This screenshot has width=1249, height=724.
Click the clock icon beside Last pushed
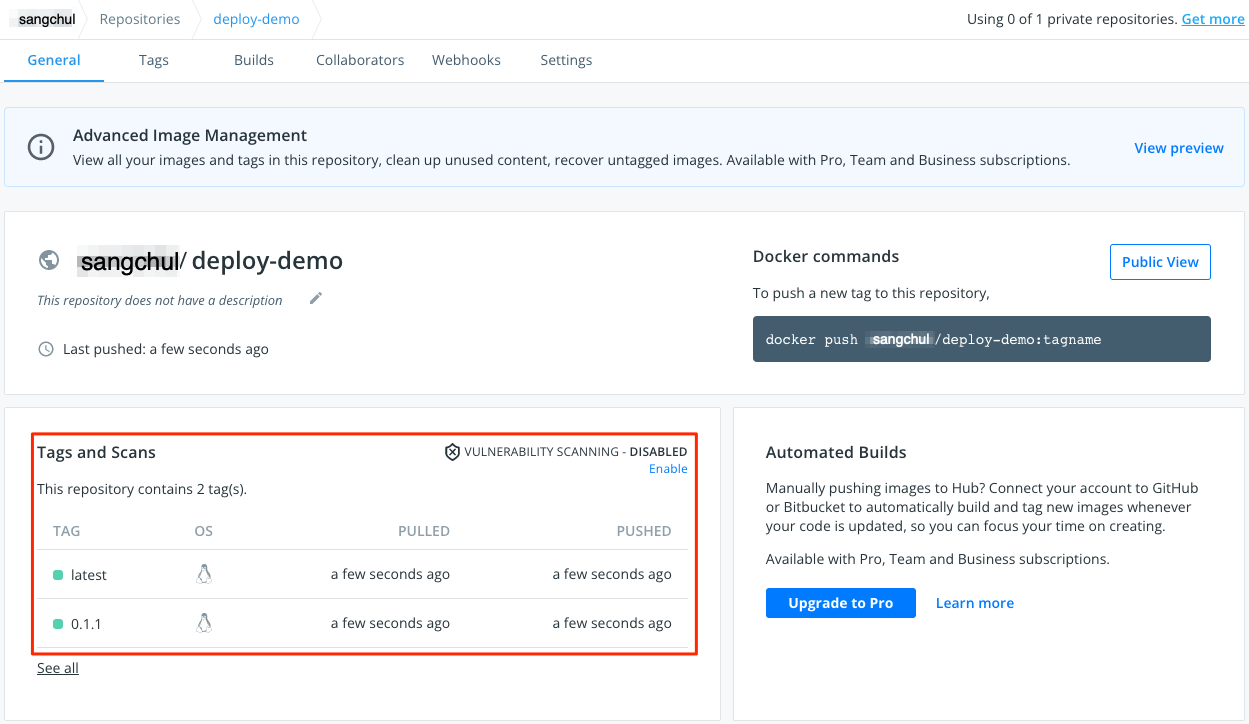coord(46,349)
